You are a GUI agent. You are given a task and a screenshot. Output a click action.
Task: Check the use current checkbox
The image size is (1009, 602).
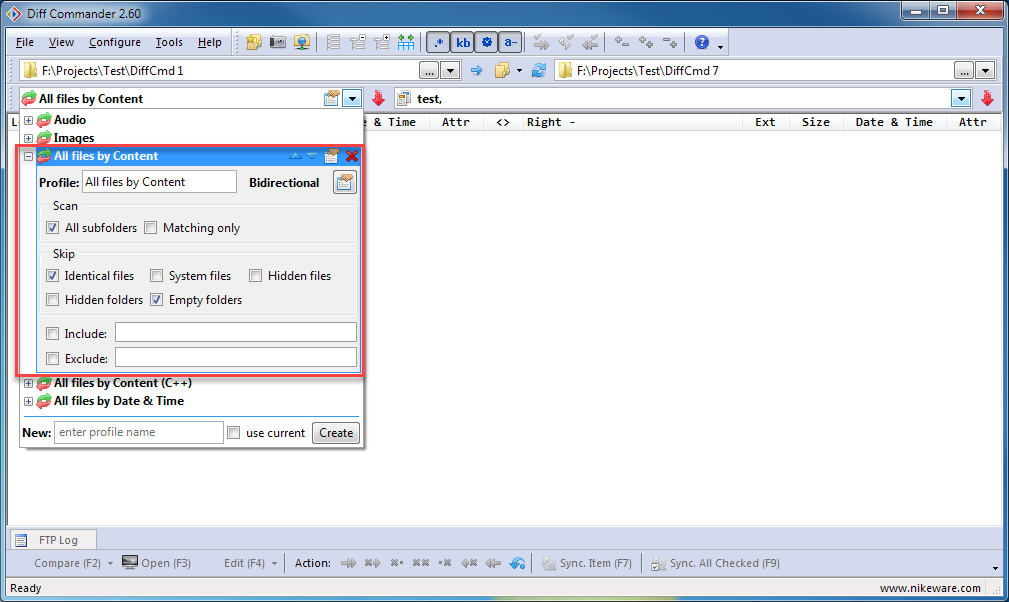[x=234, y=433]
